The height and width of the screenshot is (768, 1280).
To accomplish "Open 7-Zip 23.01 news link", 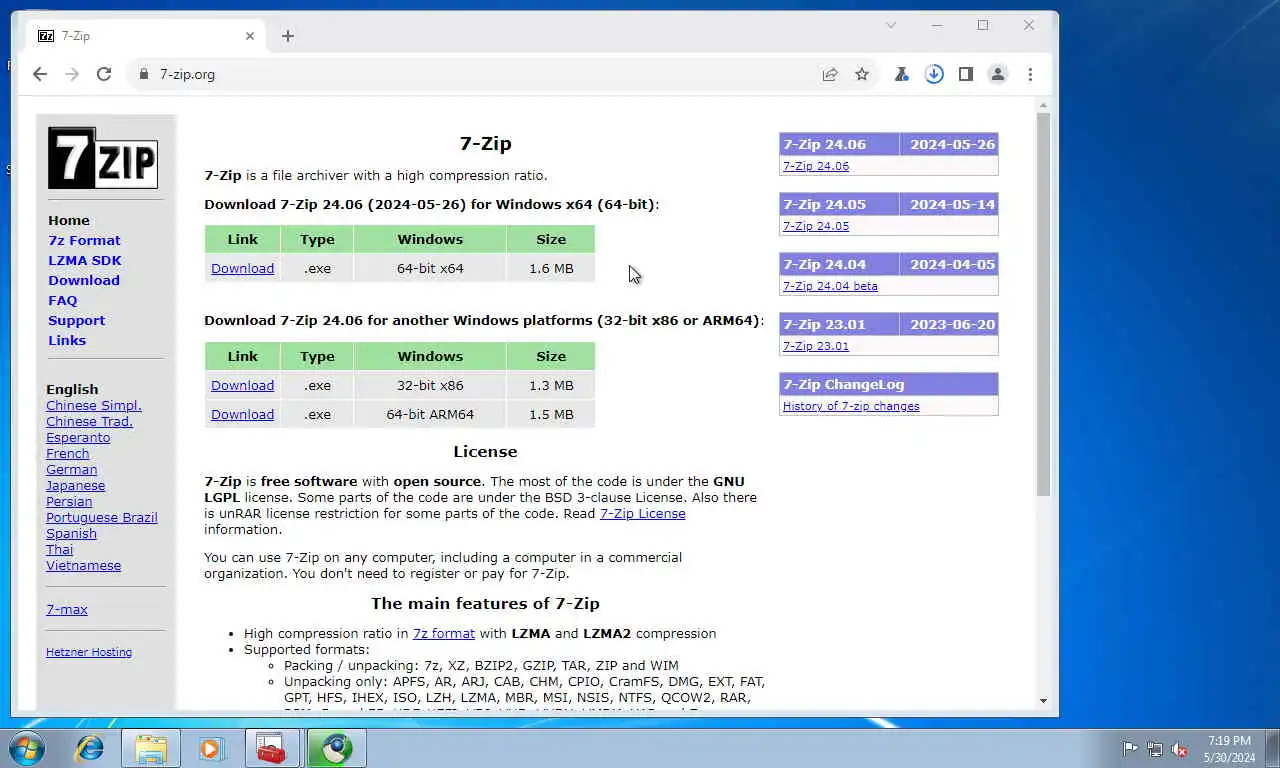I will (x=816, y=346).
